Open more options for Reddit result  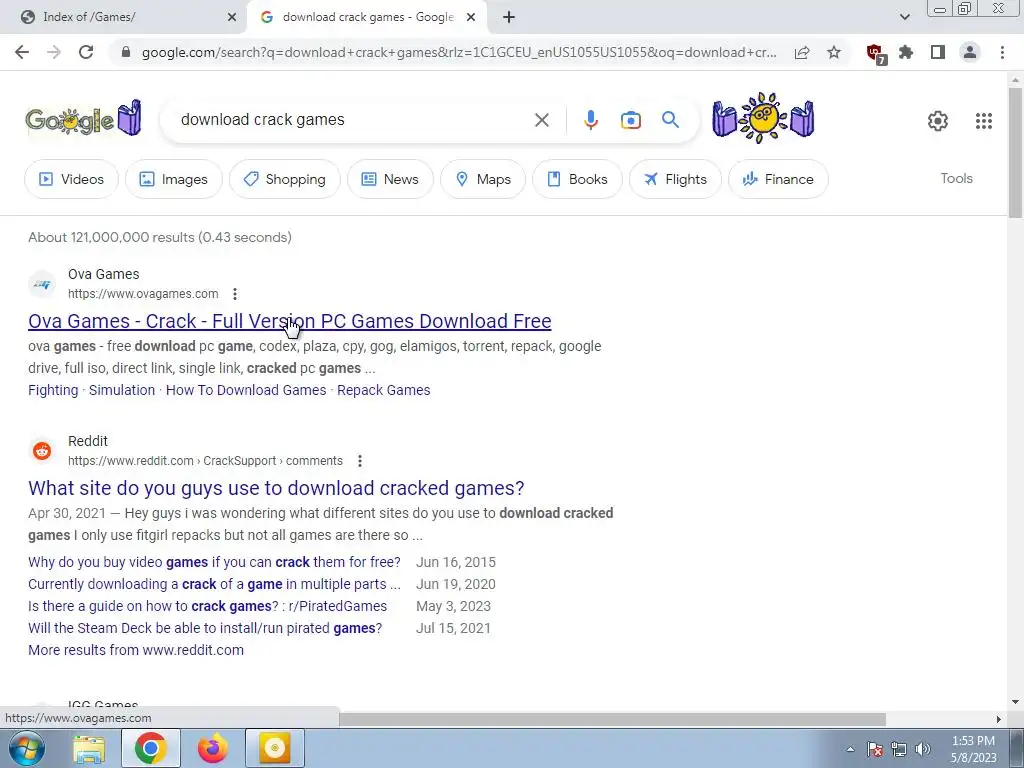[359, 461]
